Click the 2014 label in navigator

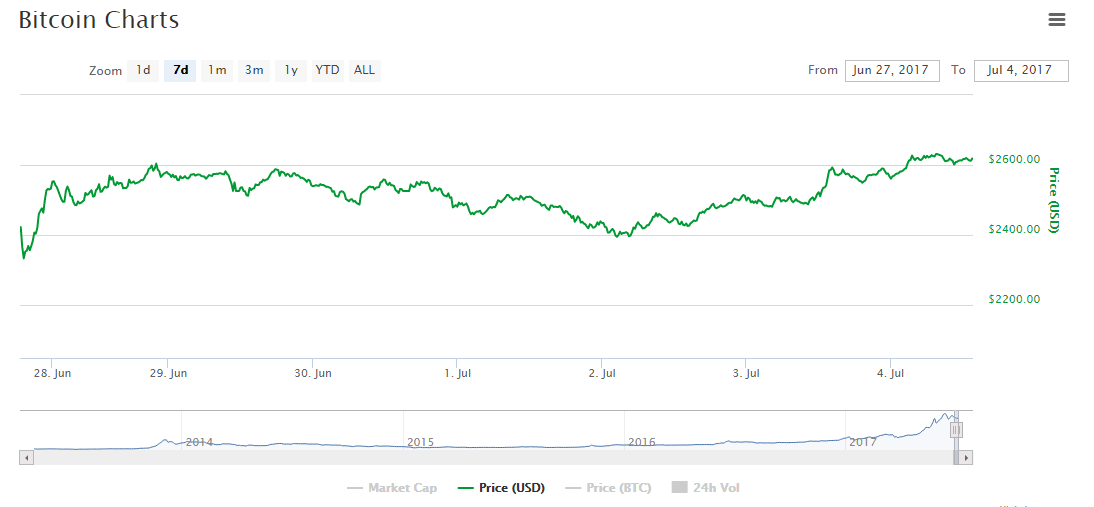199,442
